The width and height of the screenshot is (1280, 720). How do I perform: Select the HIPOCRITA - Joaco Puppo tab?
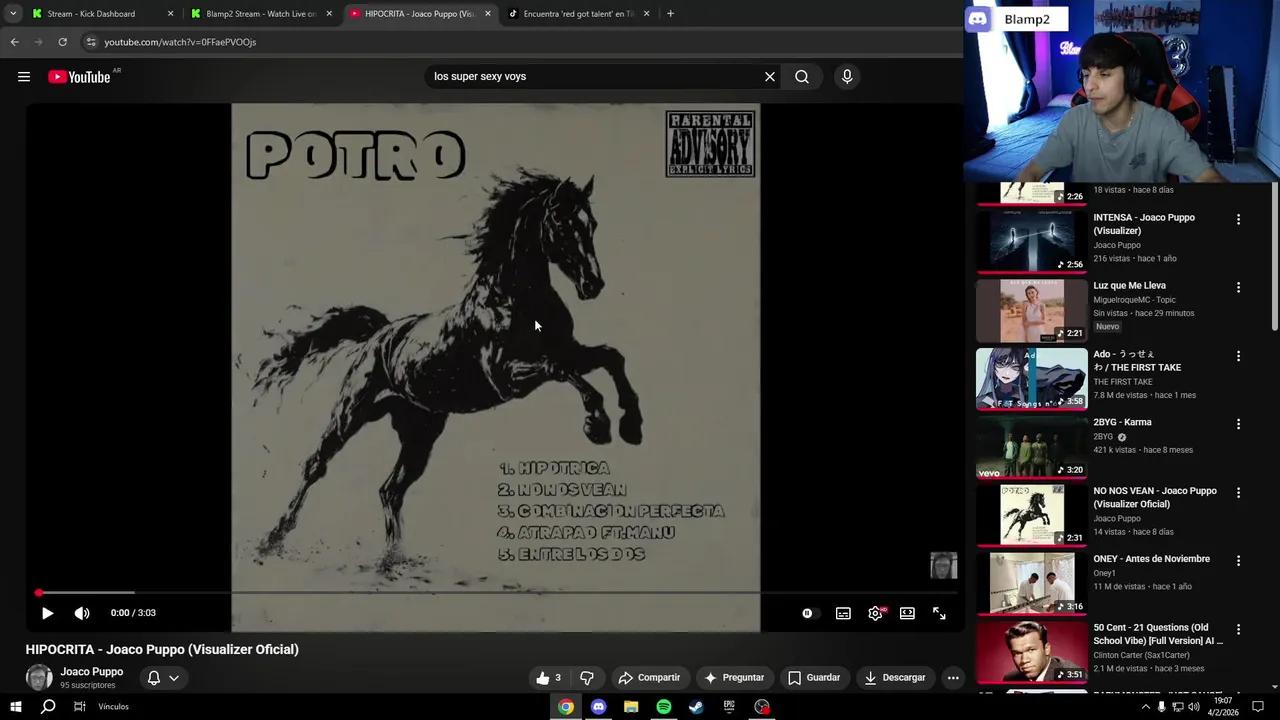pos(419,14)
